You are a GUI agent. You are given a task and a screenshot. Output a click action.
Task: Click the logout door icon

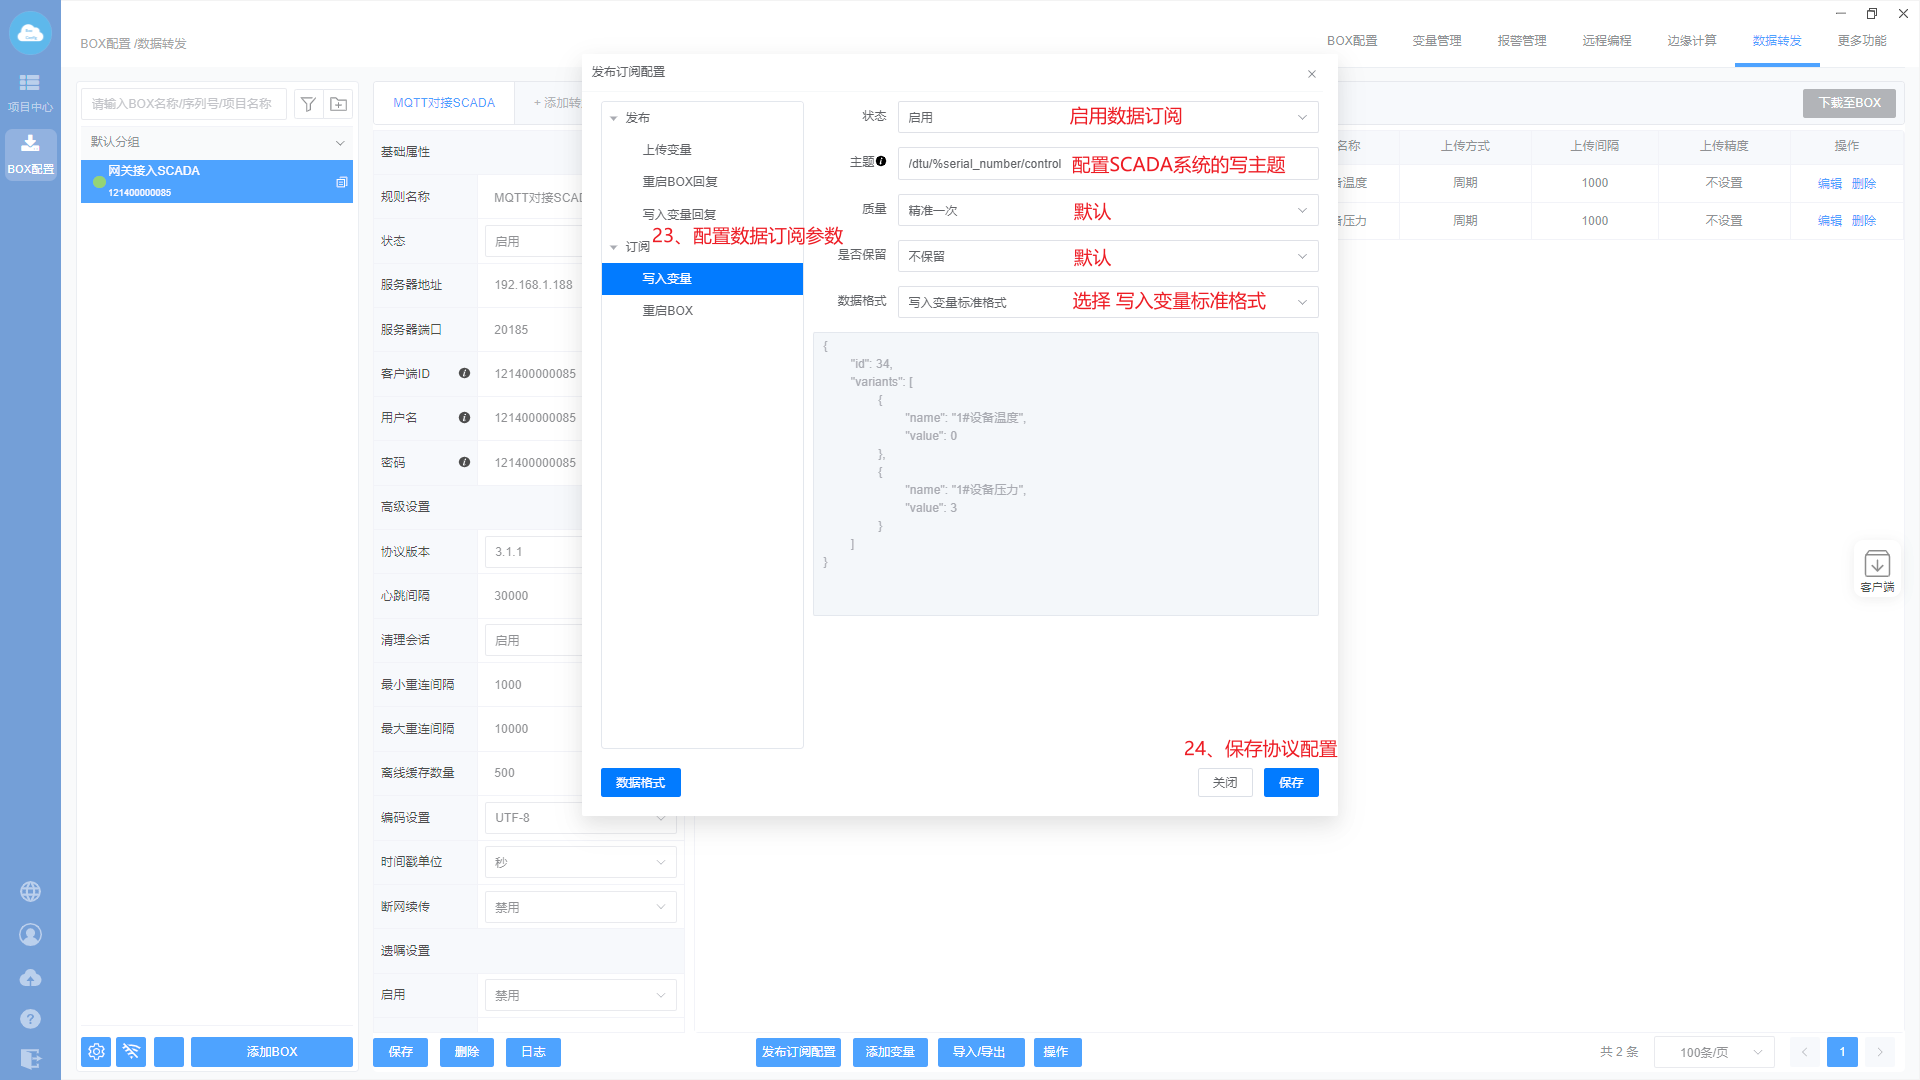[31, 1058]
